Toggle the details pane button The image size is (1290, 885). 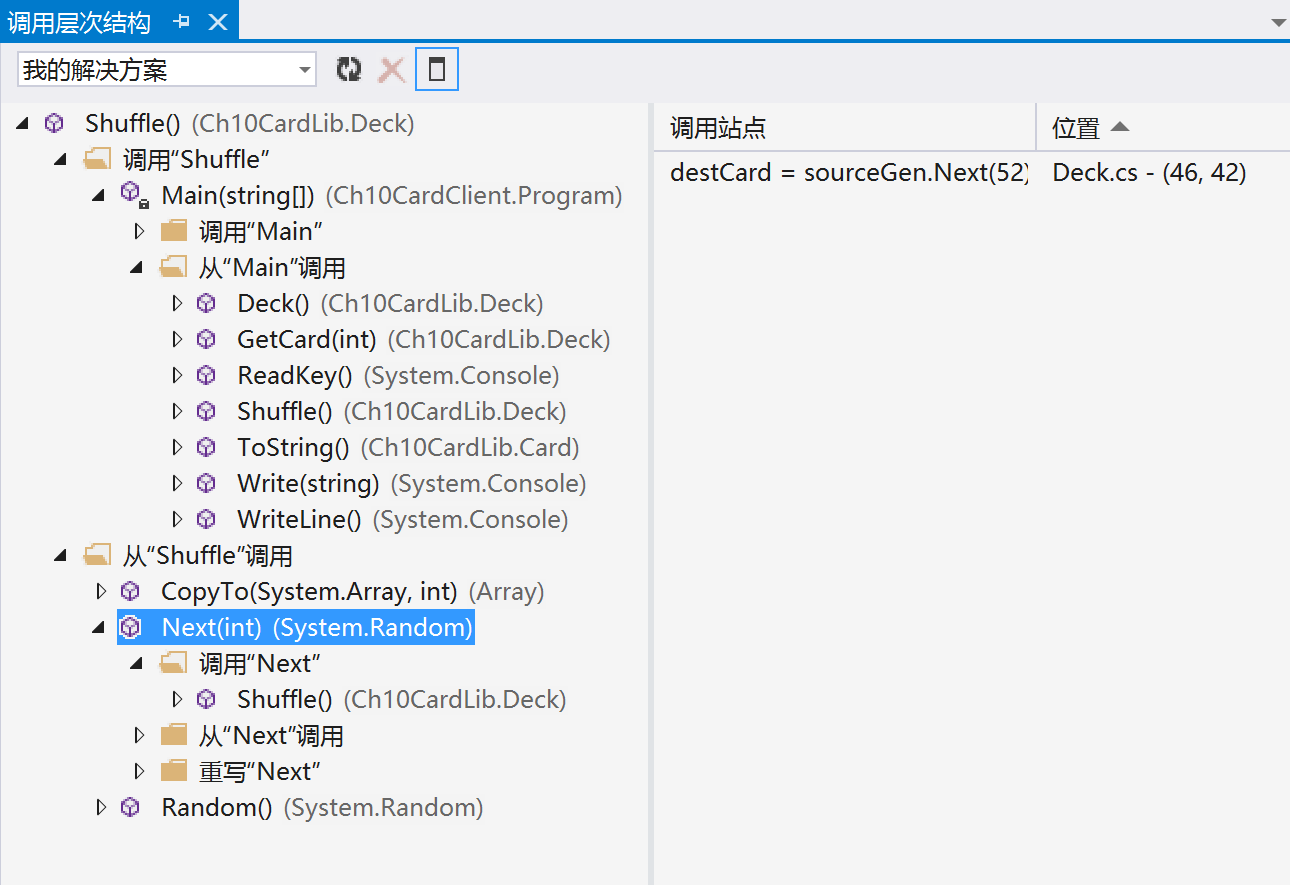(x=436, y=69)
